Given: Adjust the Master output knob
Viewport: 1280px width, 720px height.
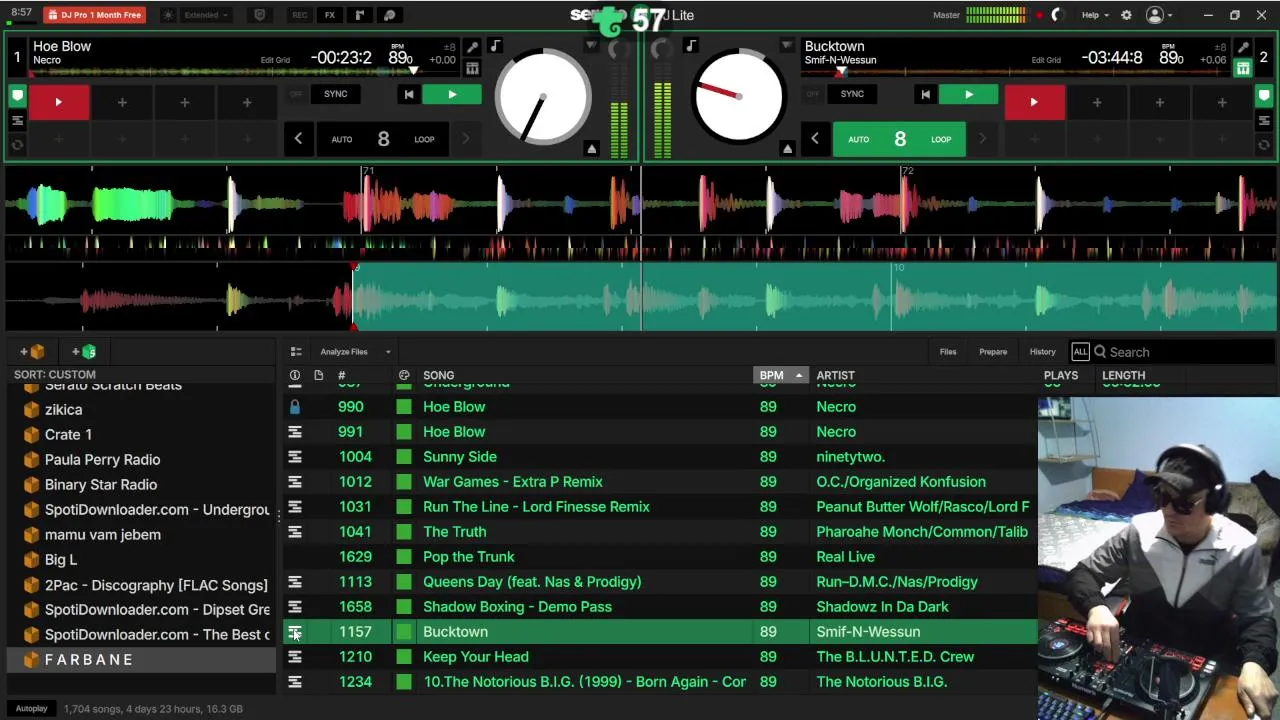Looking at the screenshot, I should point(1057,15).
